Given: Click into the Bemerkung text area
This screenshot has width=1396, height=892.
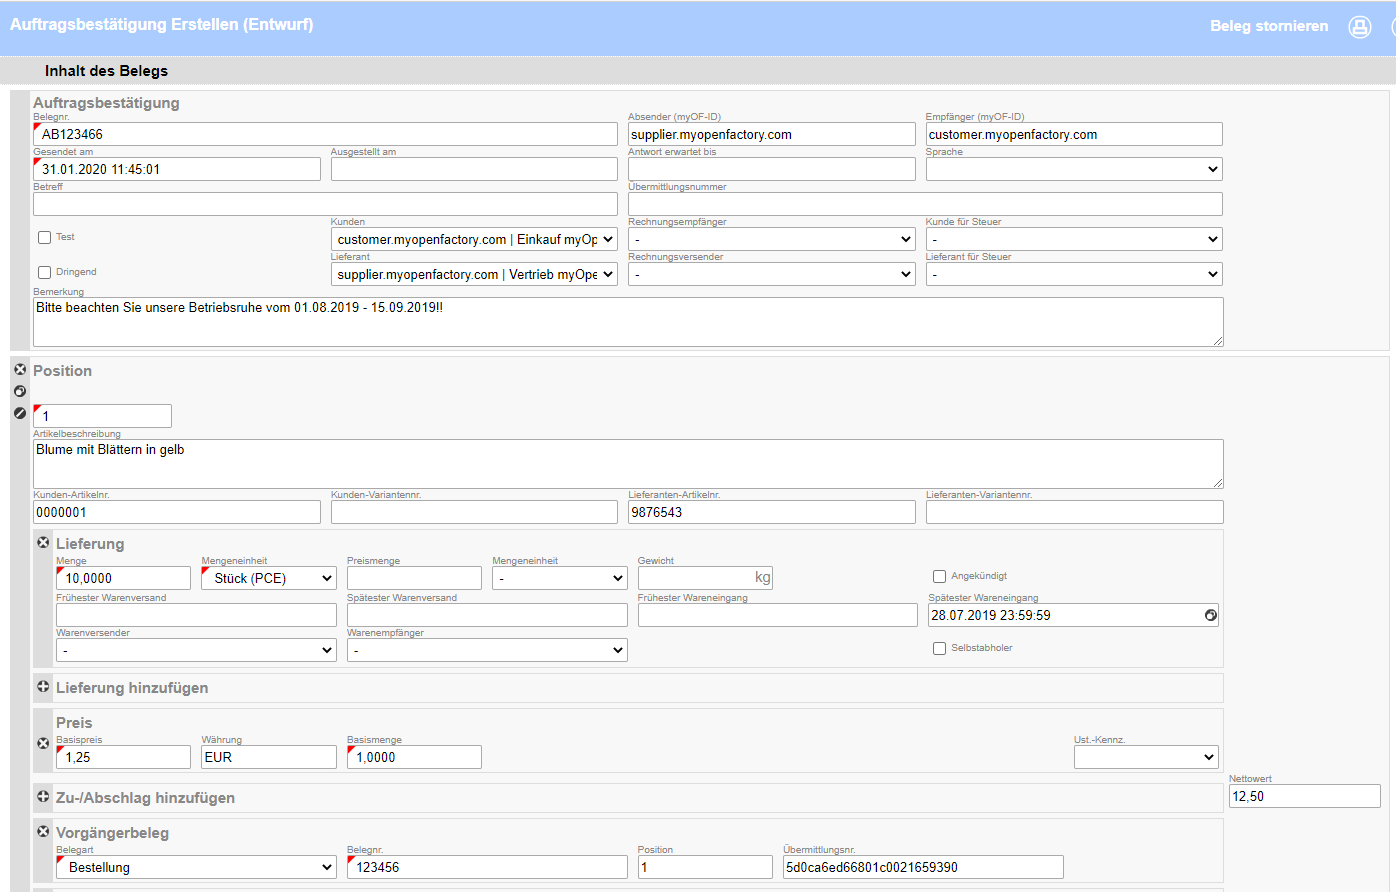Looking at the screenshot, I should click(x=628, y=322).
